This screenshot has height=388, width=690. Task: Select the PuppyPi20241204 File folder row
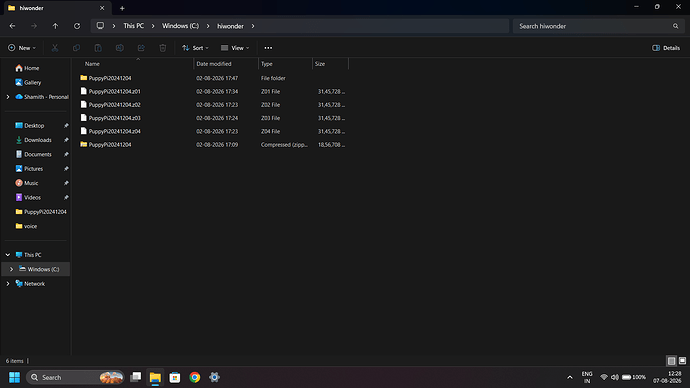coord(213,78)
